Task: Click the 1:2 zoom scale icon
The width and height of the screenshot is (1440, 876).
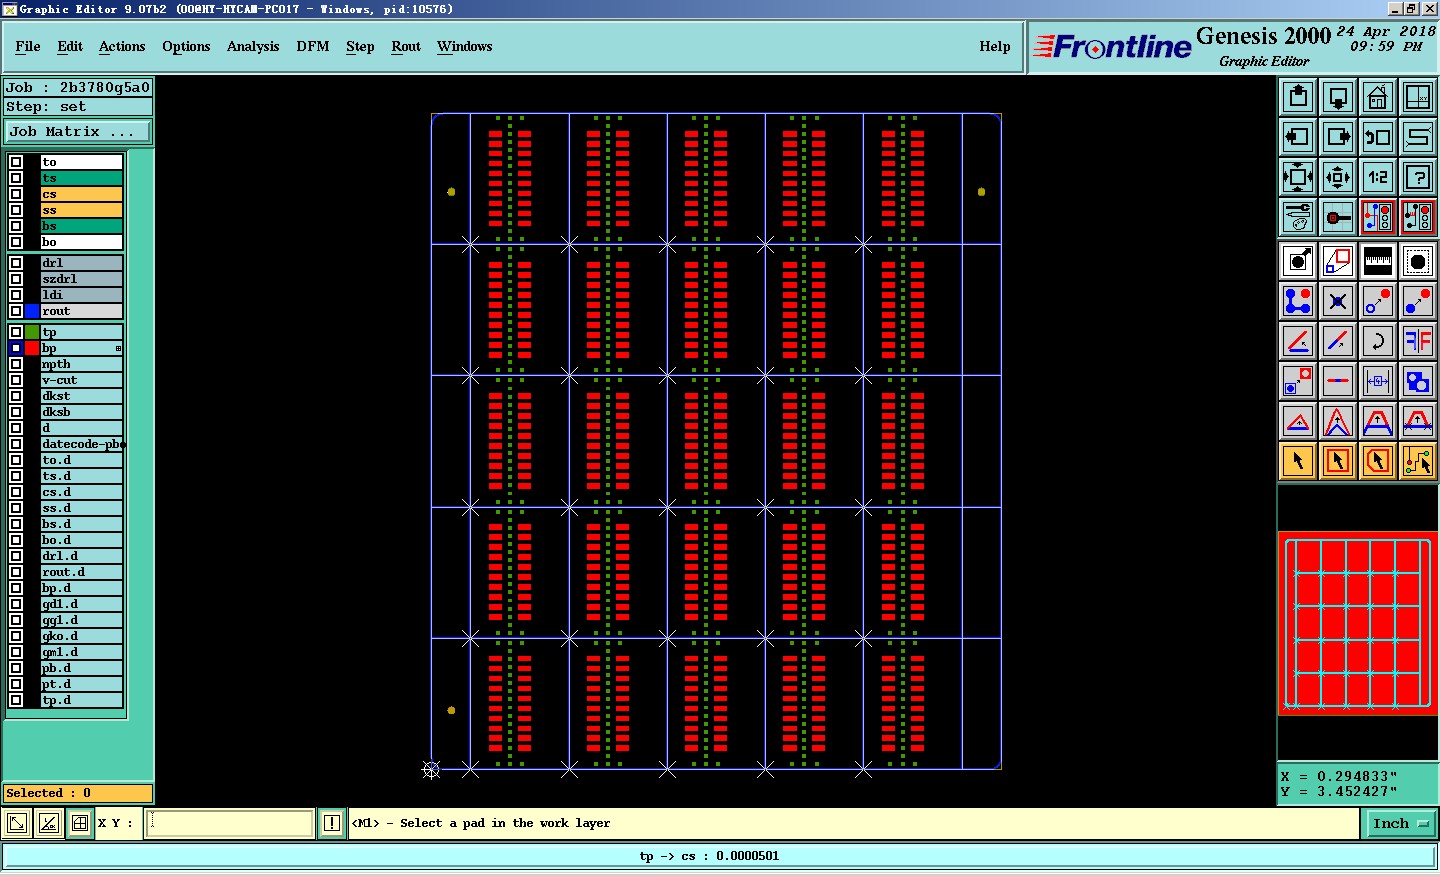Action: (x=1378, y=177)
